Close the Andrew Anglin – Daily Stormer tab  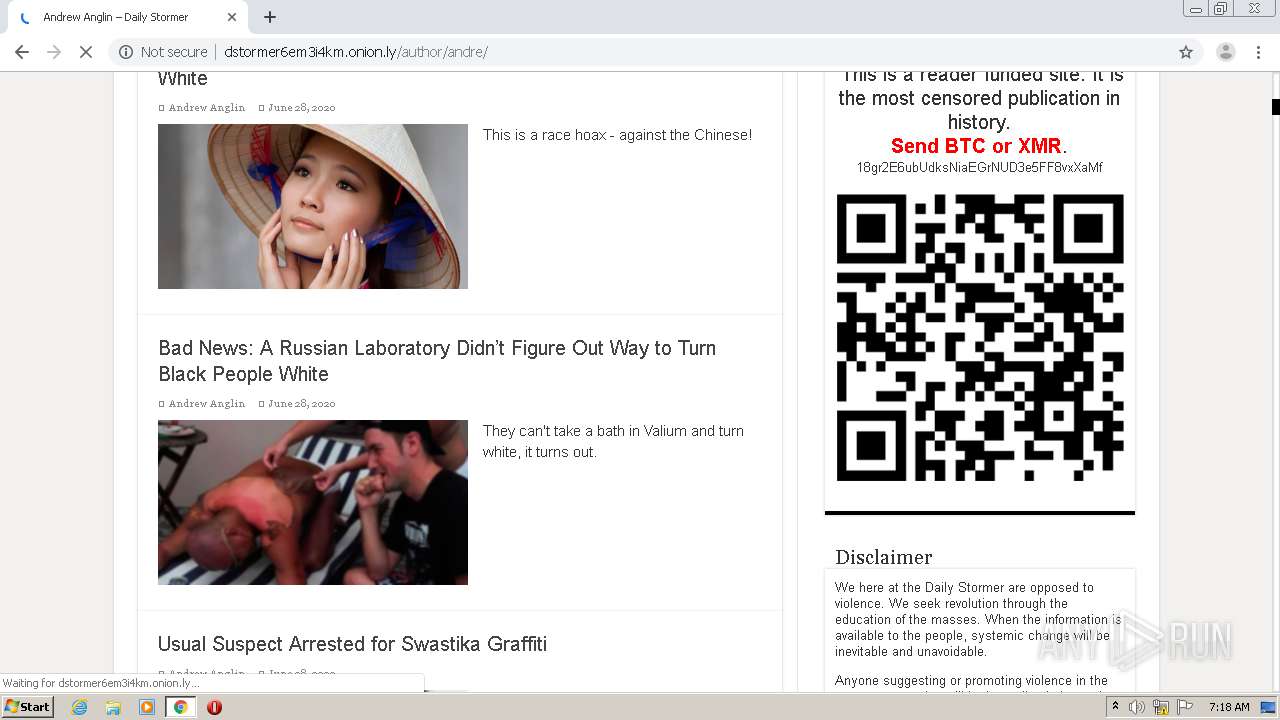pos(232,17)
